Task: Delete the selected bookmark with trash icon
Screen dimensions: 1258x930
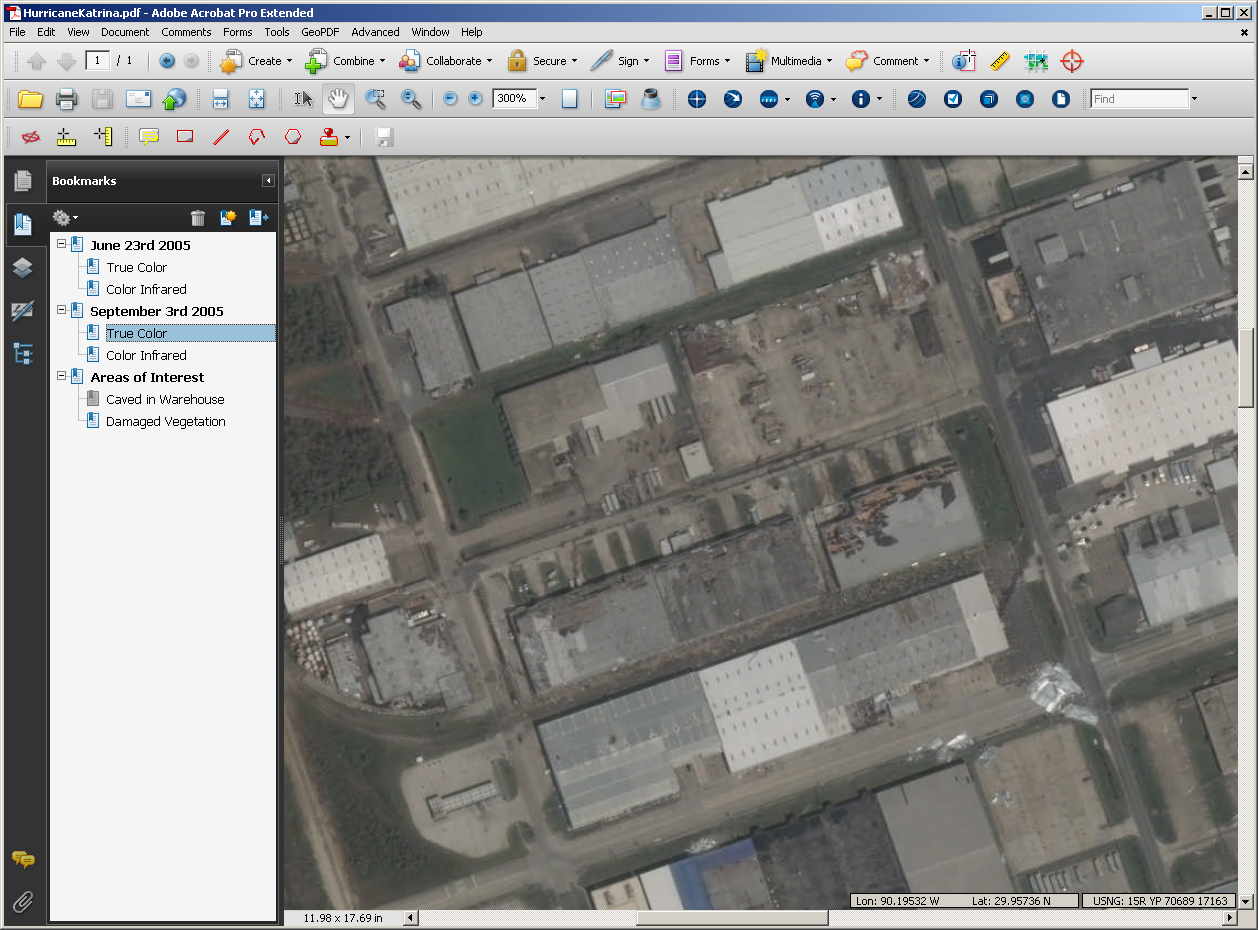Action: [198, 218]
